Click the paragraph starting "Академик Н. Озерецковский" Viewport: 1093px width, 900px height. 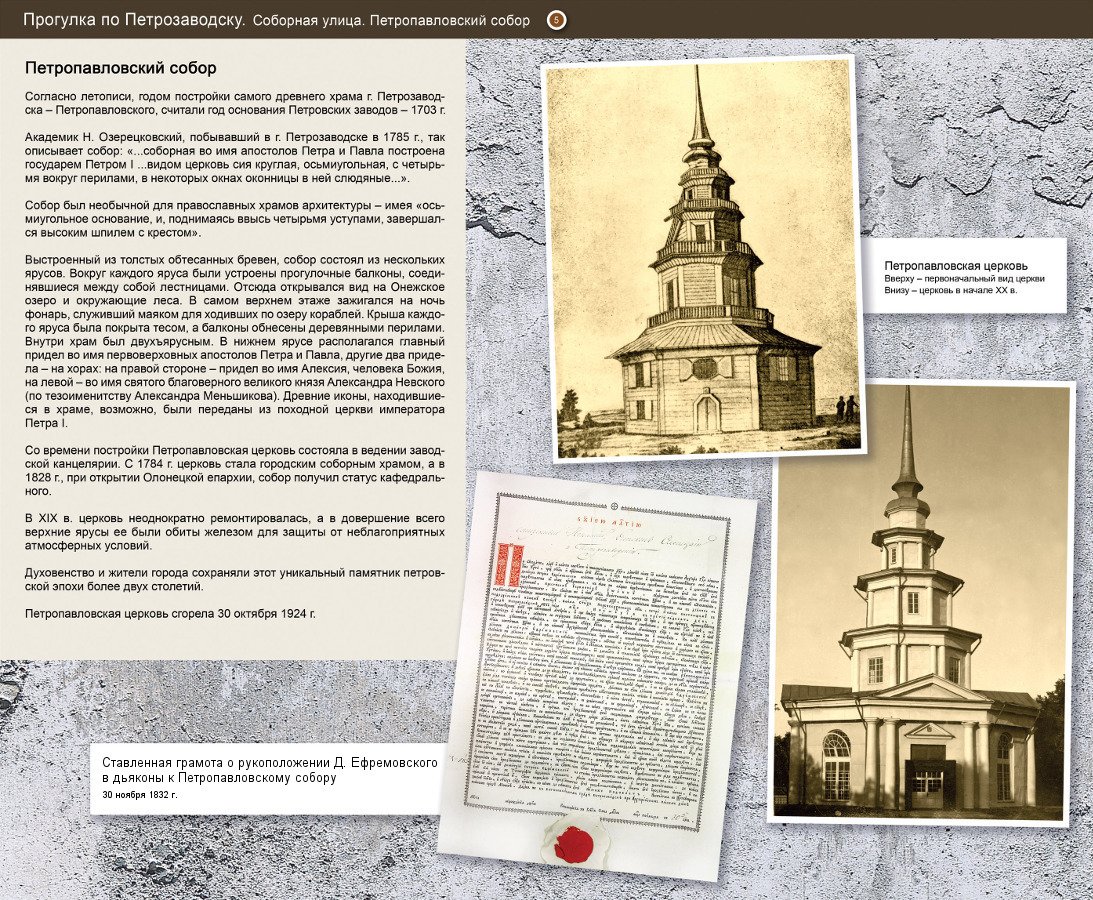[235, 158]
